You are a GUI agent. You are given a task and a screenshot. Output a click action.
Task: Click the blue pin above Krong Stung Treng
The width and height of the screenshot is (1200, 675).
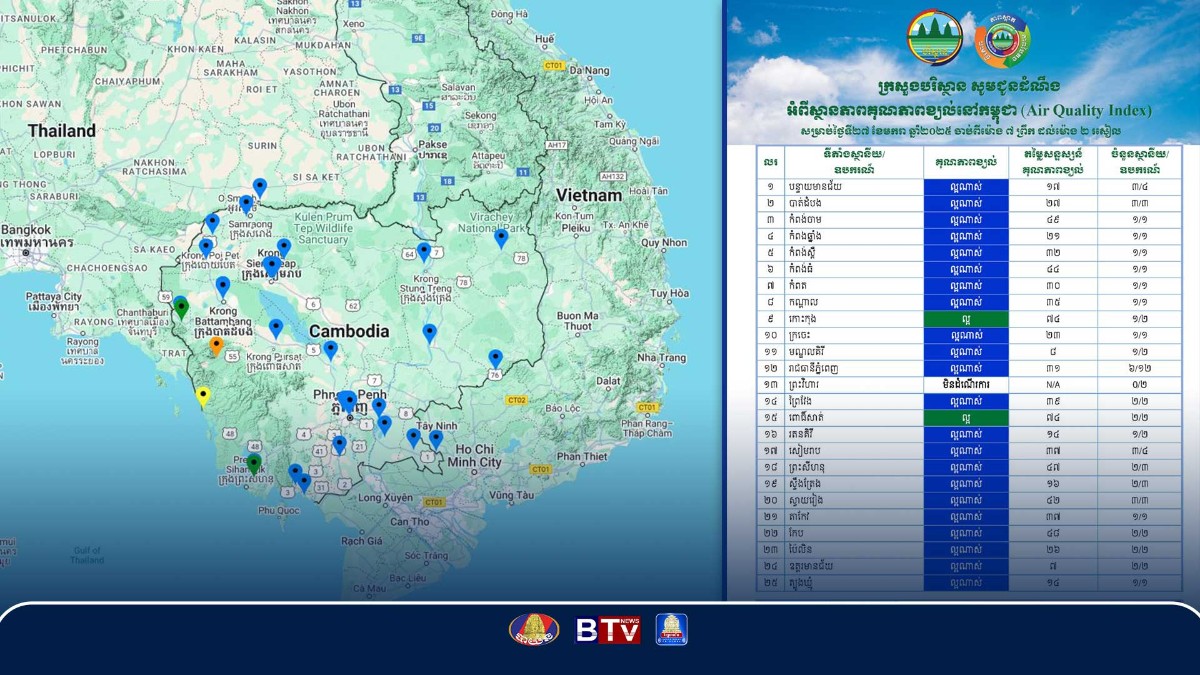[424, 253]
